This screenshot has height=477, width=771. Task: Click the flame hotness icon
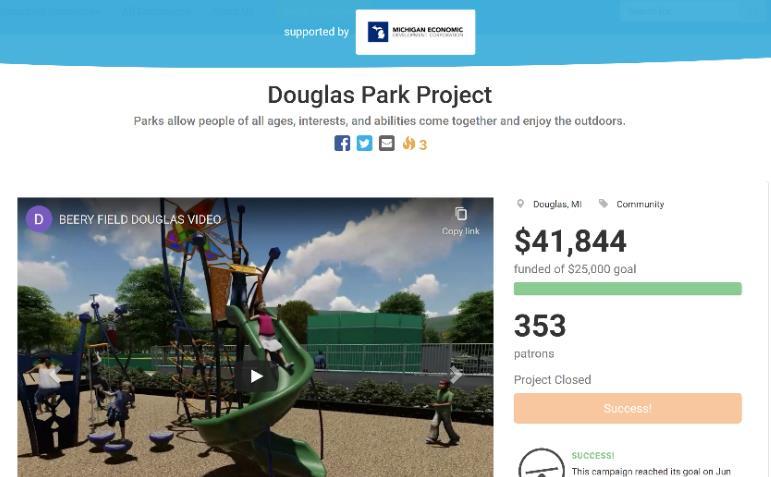coord(409,143)
